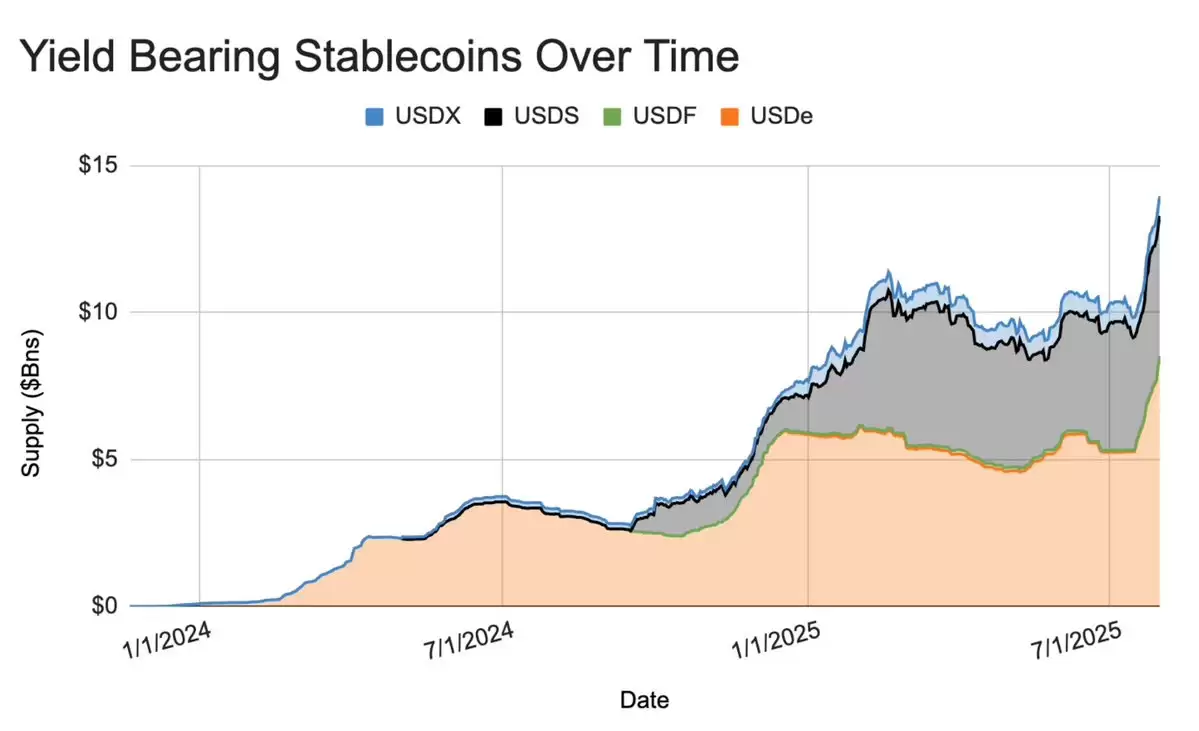Click the 7/1/2025 date axis label

coord(1076,640)
